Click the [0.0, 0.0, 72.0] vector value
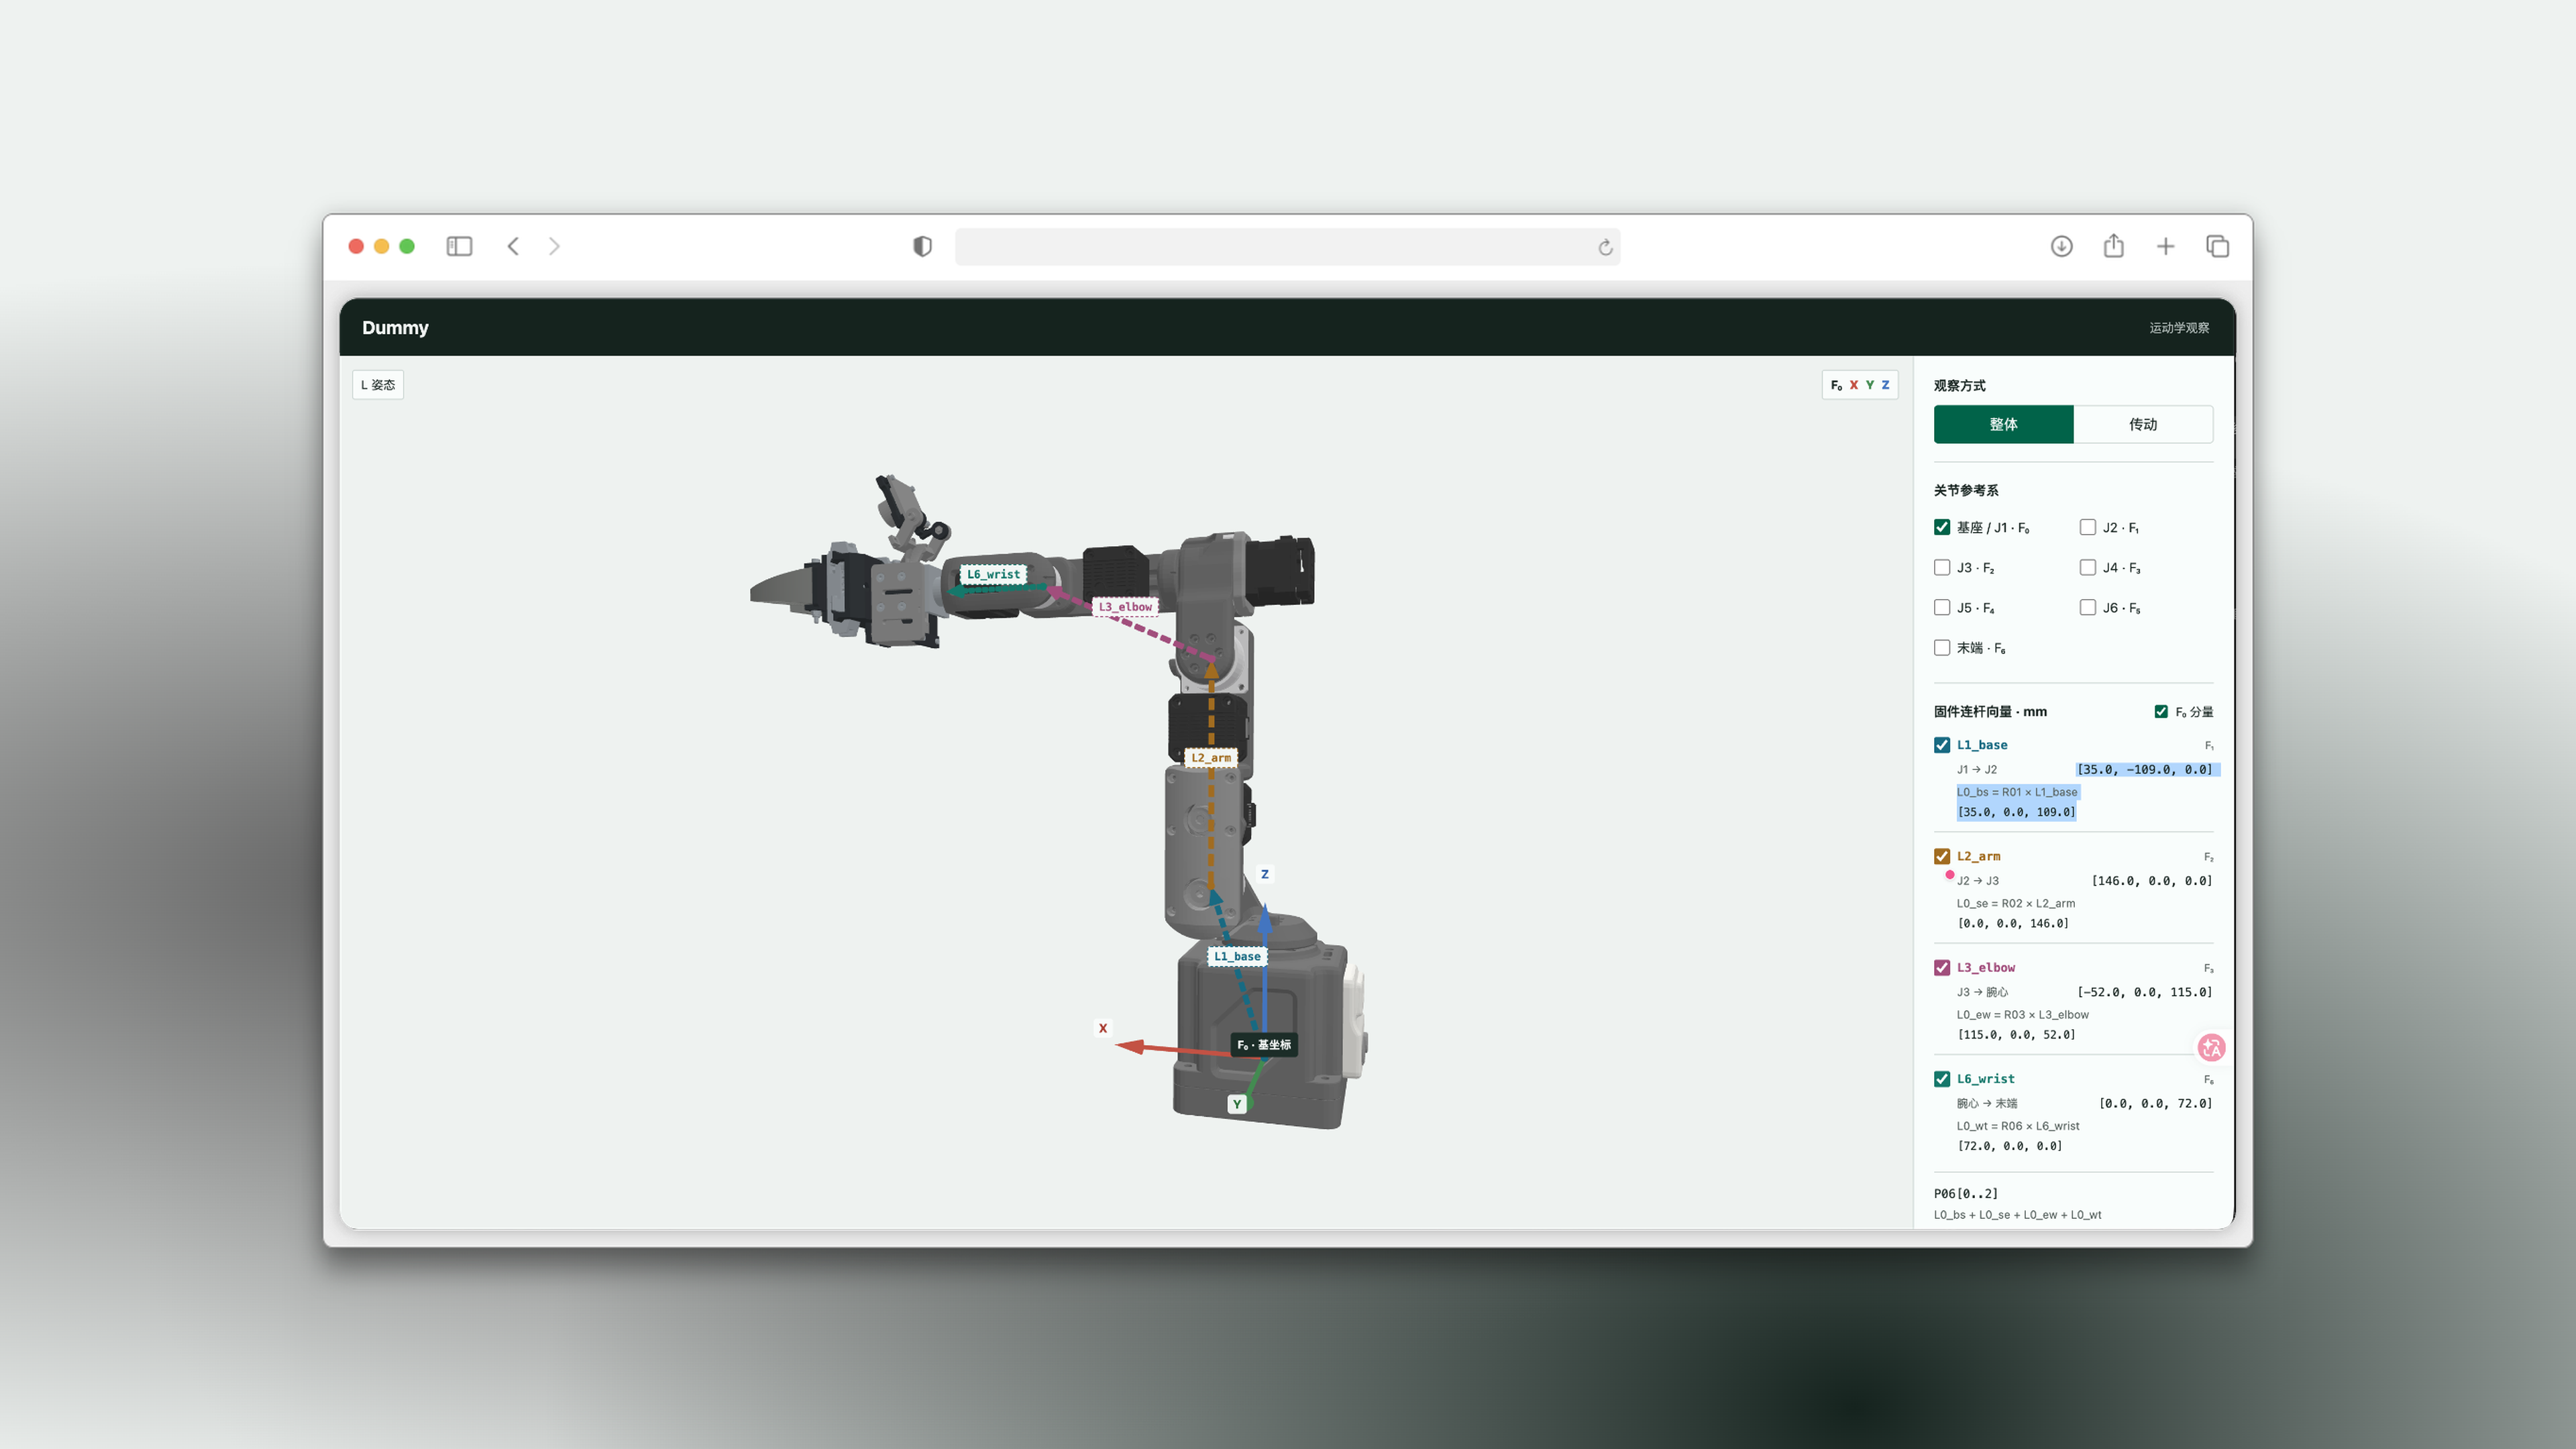This screenshot has width=2576, height=1449. click(x=2155, y=1103)
